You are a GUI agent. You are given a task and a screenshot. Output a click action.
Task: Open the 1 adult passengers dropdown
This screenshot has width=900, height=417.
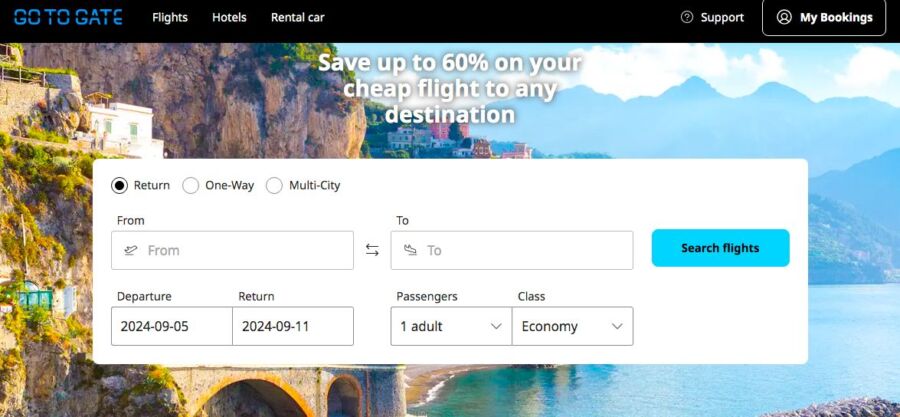451,326
